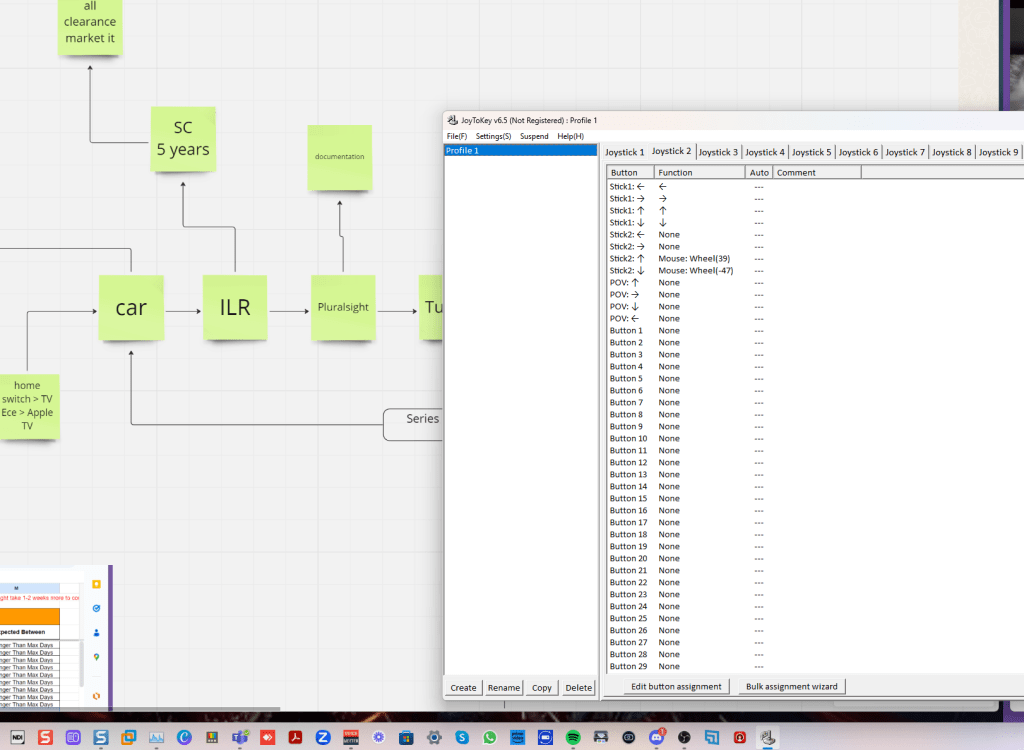Open Adobe Acrobat from the taskbar

tap(295, 738)
